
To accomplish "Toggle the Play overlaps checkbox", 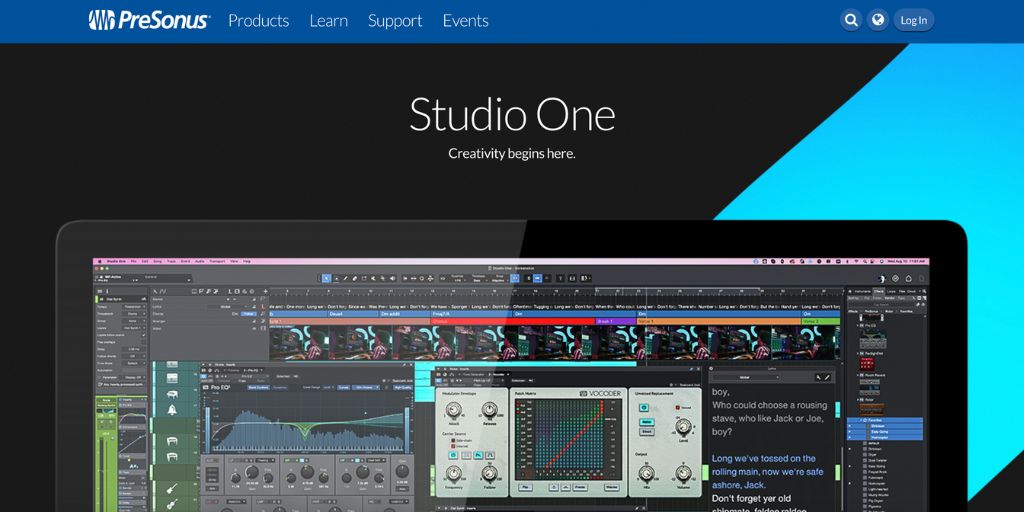I will coord(144,342).
